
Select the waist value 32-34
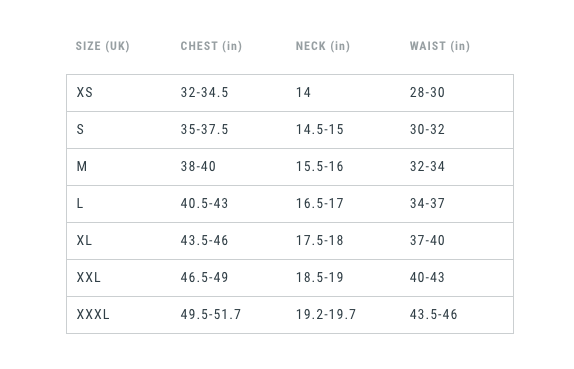(x=427, y=166)
